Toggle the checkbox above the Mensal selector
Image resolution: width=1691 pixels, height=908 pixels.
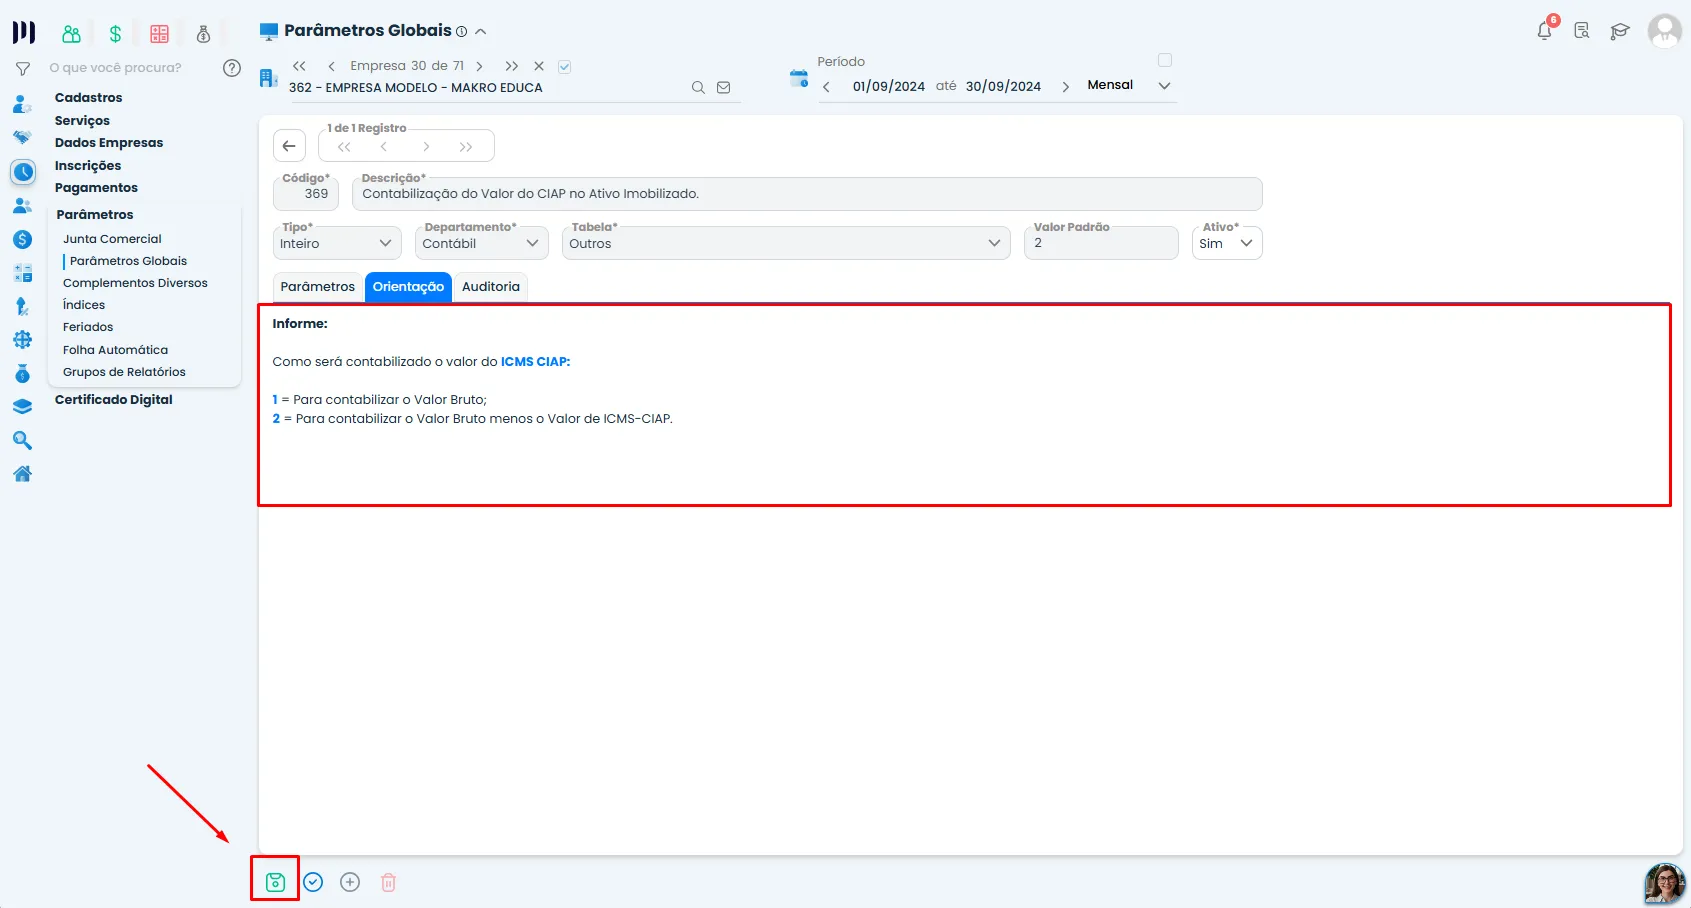(1165, 60)
